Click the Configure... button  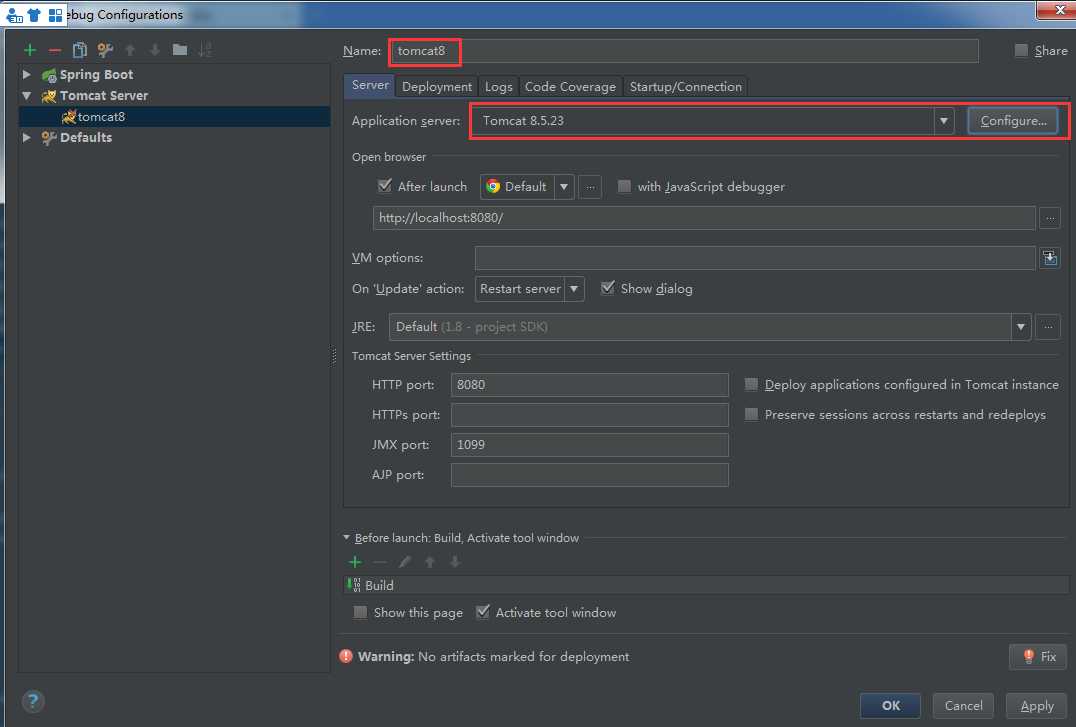pos(1013,121)
